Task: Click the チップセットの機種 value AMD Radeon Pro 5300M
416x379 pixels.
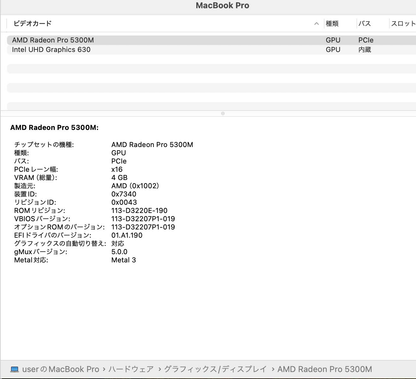Action: coord(152,145)
